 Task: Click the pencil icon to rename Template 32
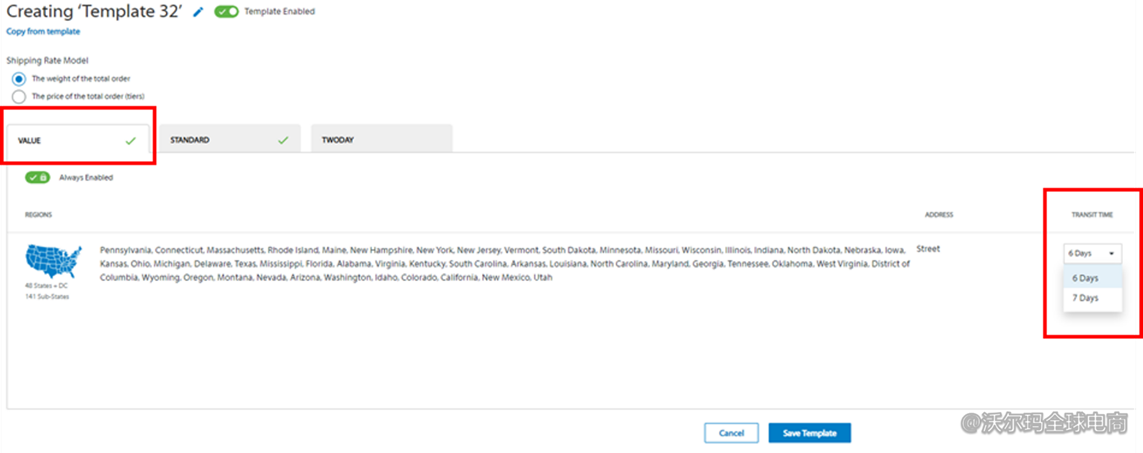click(198, 12)
